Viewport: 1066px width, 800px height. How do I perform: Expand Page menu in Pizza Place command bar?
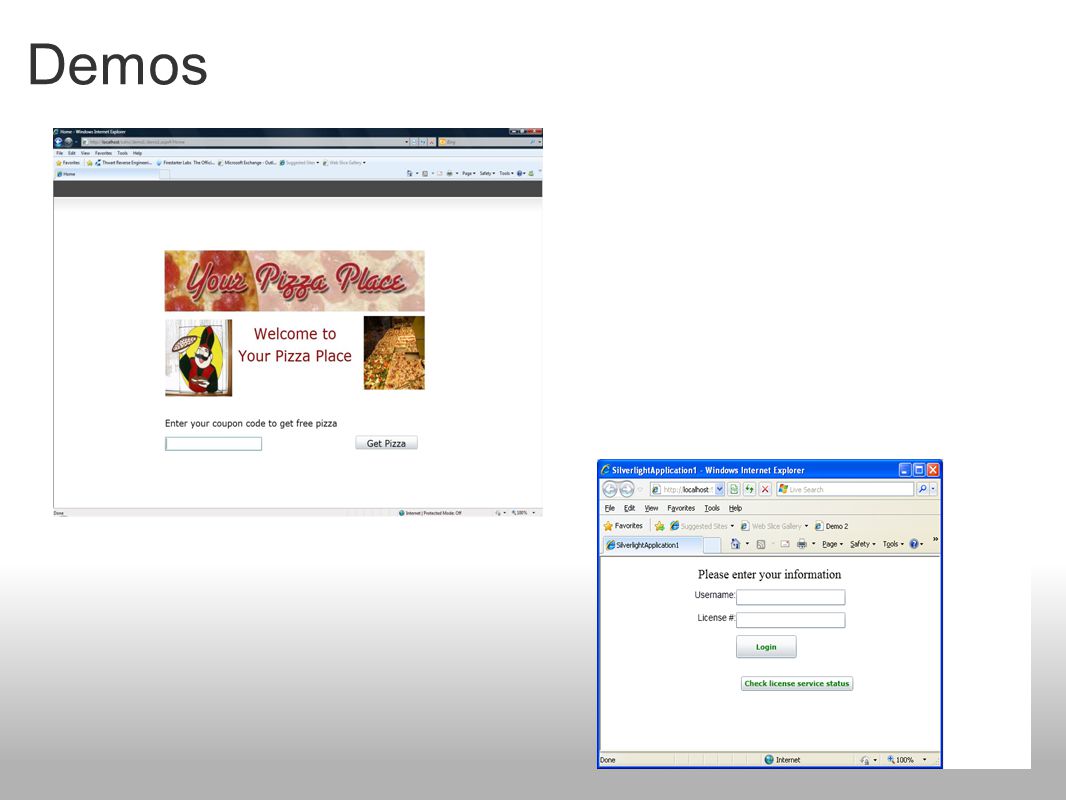(x=468, y=173)
